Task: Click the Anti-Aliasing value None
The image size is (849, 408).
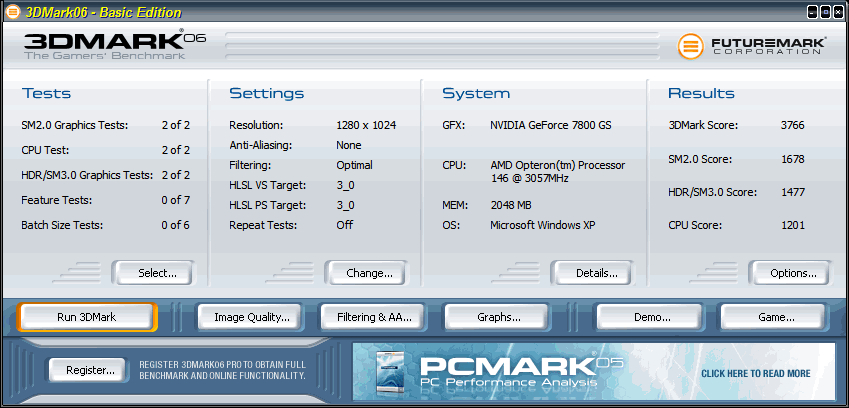Action: click(x=349, y=145)
